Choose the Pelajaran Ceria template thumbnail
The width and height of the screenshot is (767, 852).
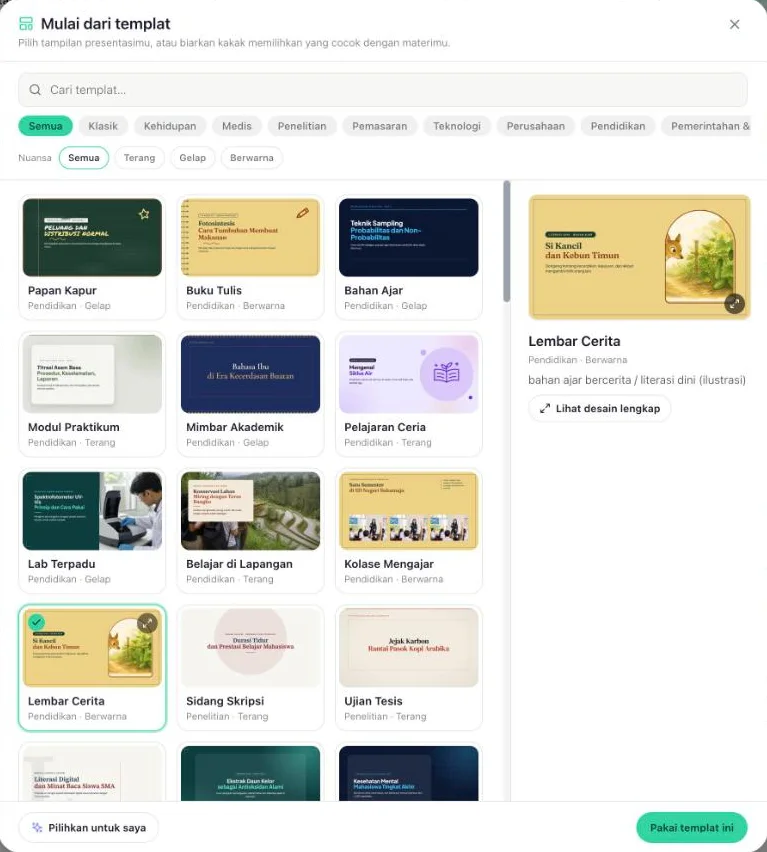(408, 374)
